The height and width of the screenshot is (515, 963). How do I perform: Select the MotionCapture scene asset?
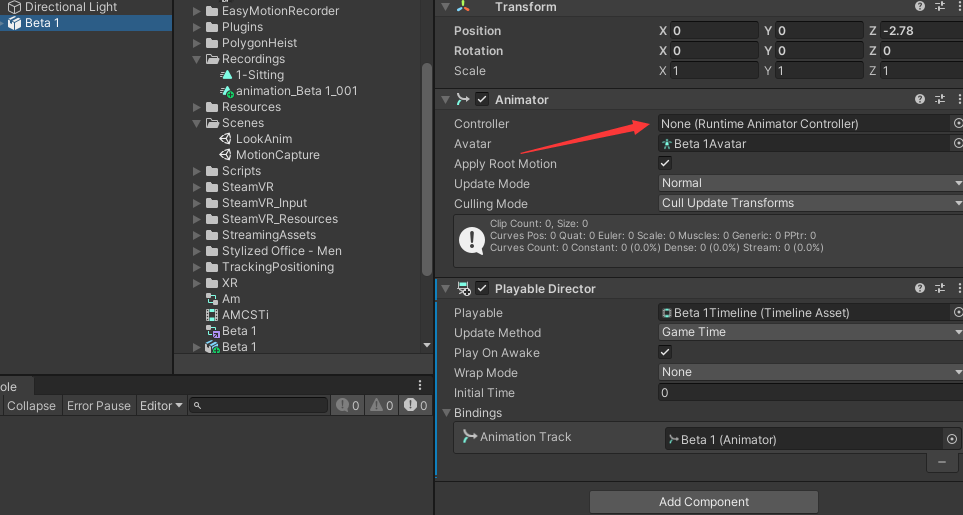tap(270, 155)
